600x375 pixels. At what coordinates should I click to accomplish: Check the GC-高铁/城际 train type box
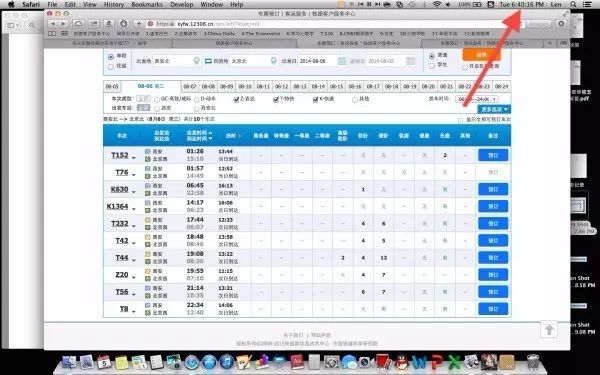point(157,99)
